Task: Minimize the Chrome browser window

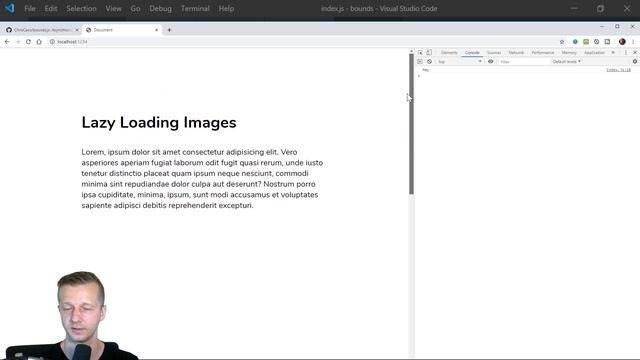Action: pyautogui.click(x=602, y=27)
